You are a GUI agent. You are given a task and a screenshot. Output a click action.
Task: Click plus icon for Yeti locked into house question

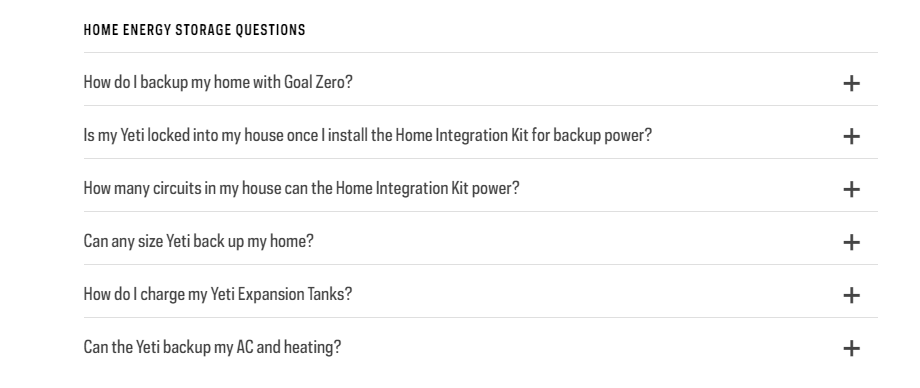(x=851, y=136)
